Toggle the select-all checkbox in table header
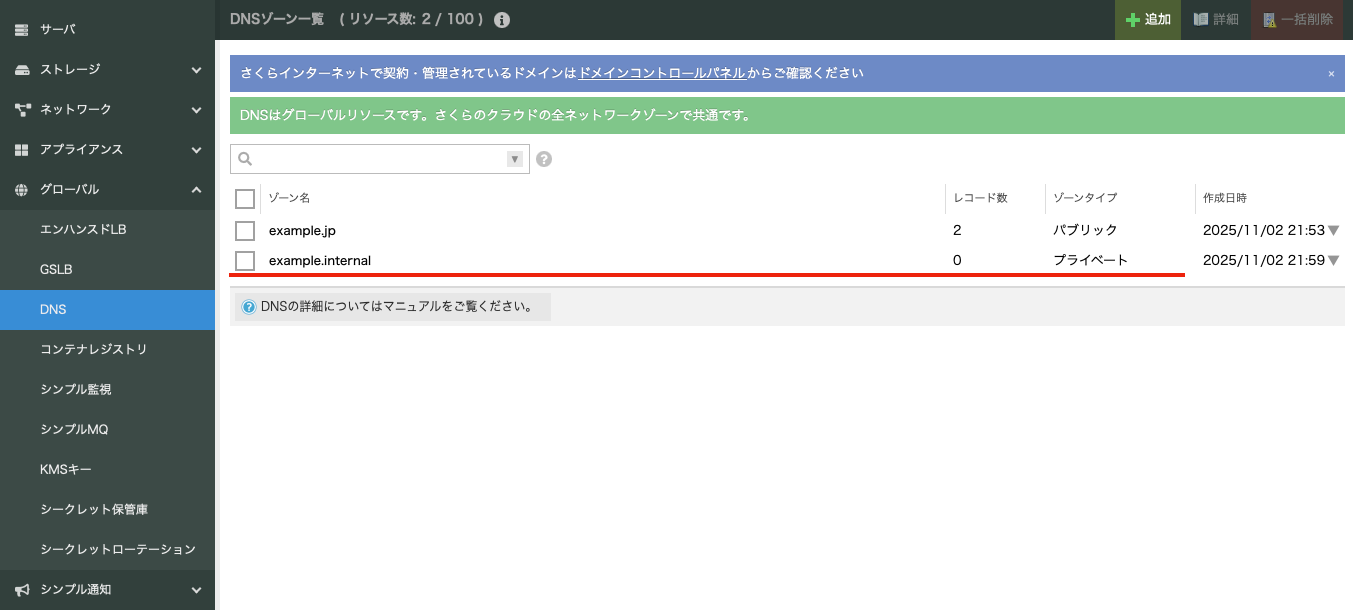The height and width of the screenshot is (610, 1353). coord(245,199)
